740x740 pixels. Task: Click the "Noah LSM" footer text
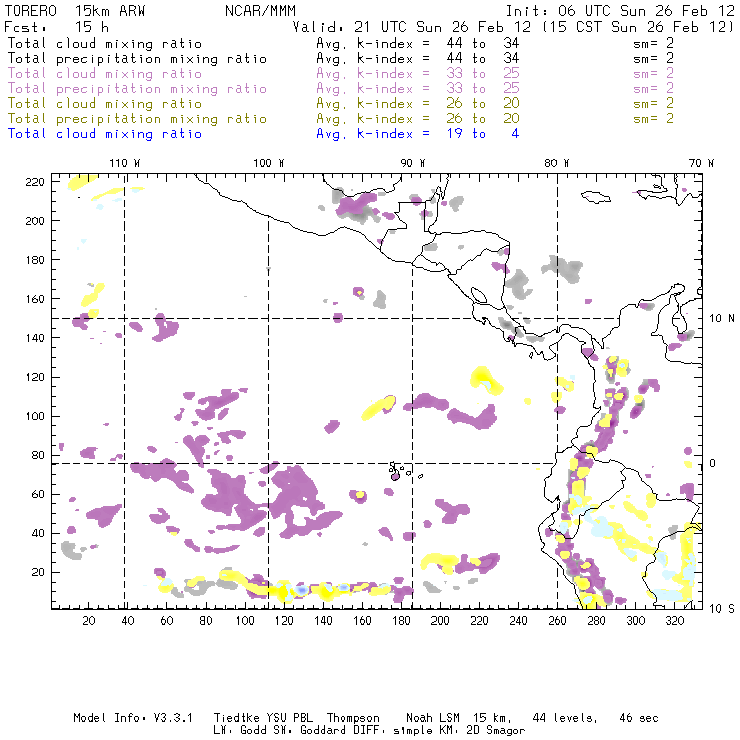pos(433,718)
